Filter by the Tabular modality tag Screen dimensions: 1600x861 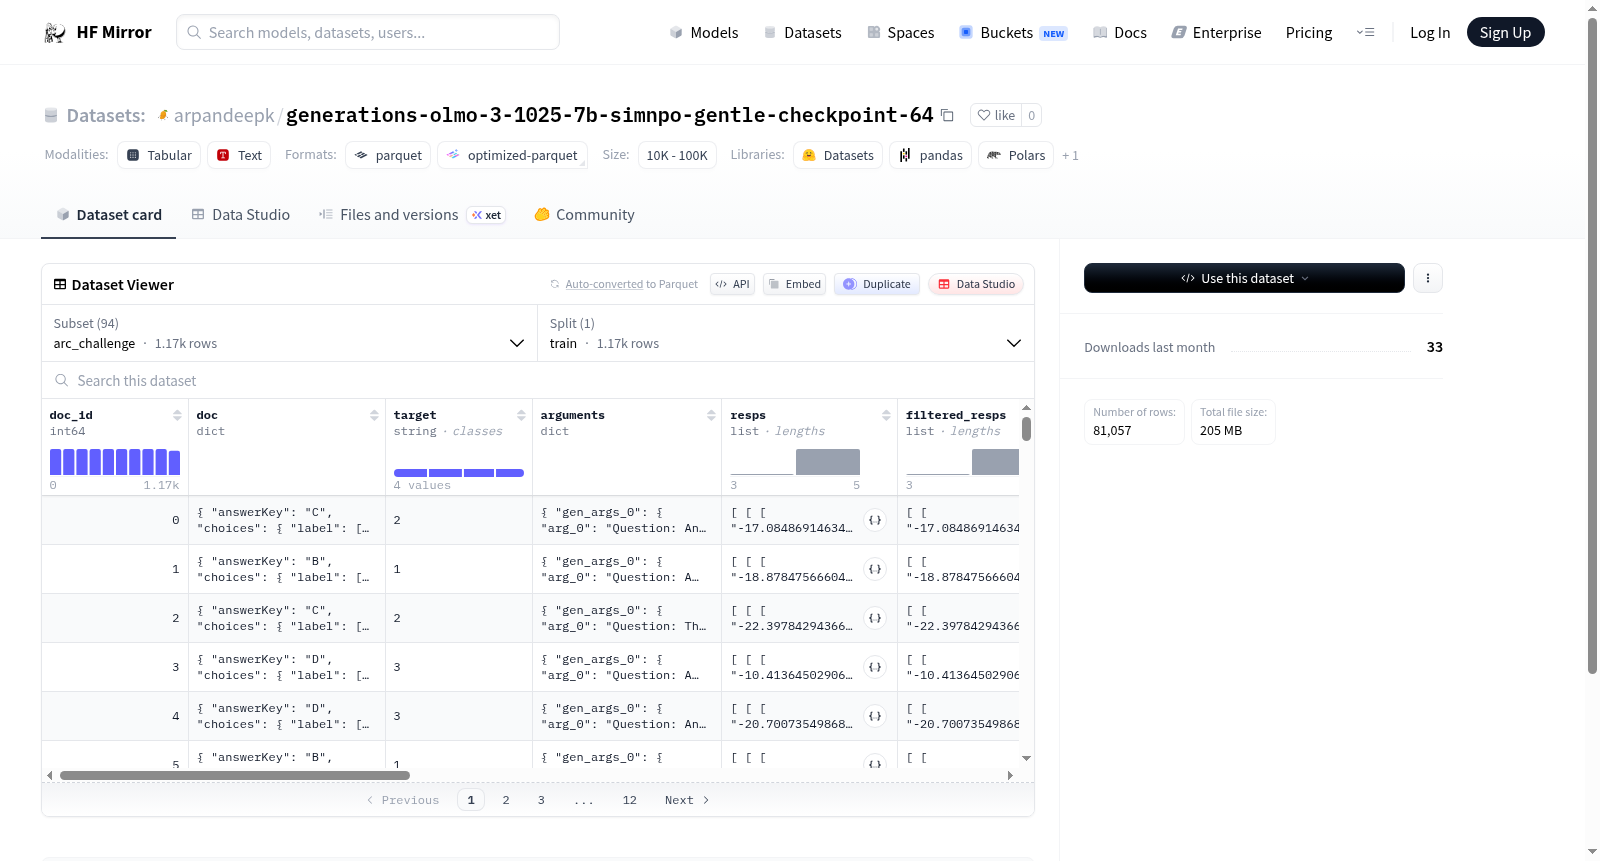tap(159, 155)
